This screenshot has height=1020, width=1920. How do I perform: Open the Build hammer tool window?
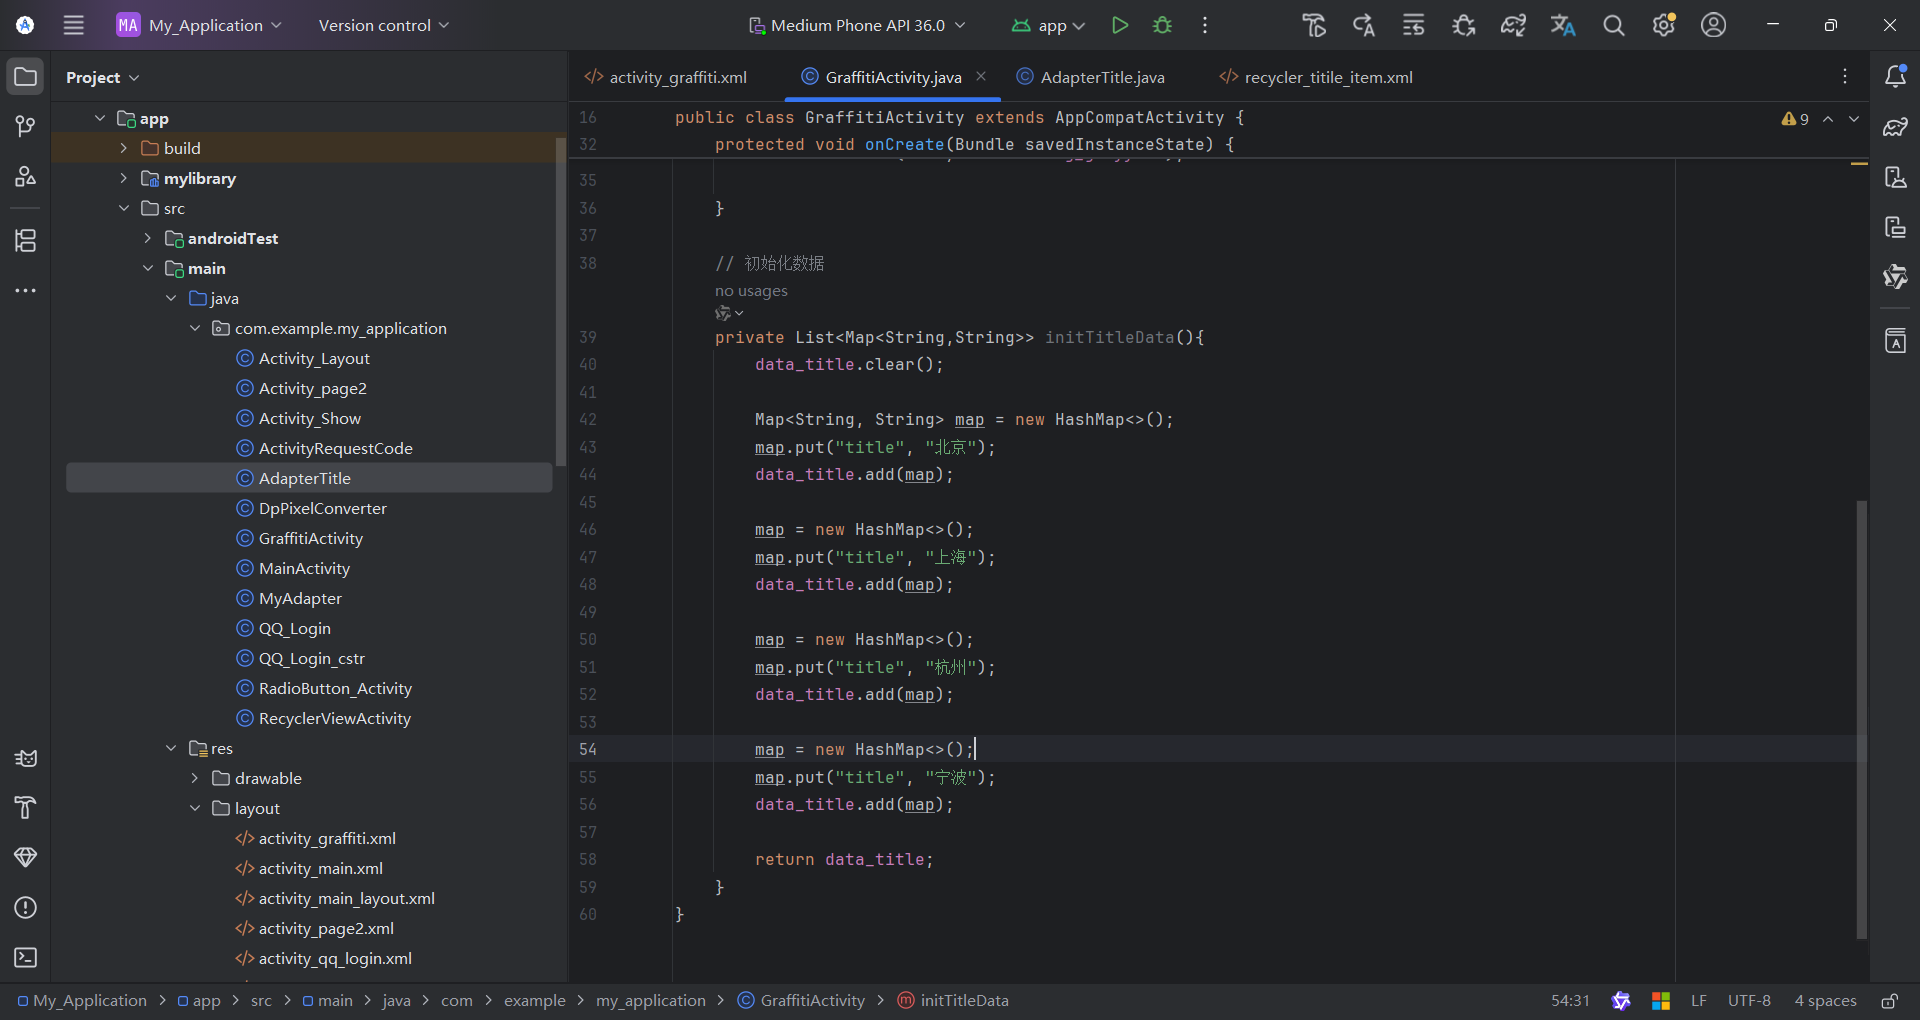pos(26,807)
